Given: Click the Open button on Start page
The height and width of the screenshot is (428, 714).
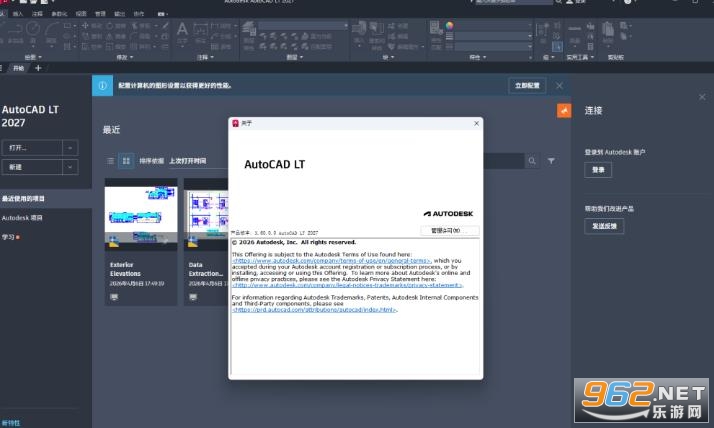Looking at the screenshot, I should click(x=32, y=148).
